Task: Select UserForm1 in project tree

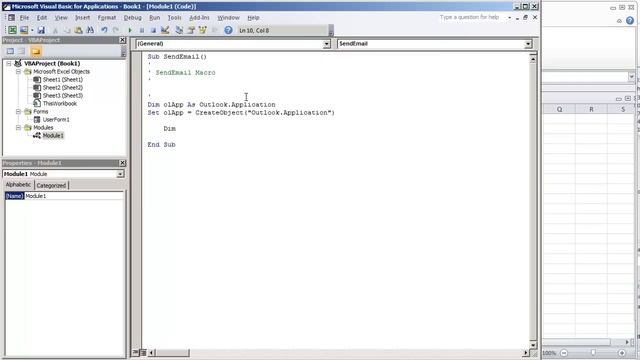Action: [56, 120]
